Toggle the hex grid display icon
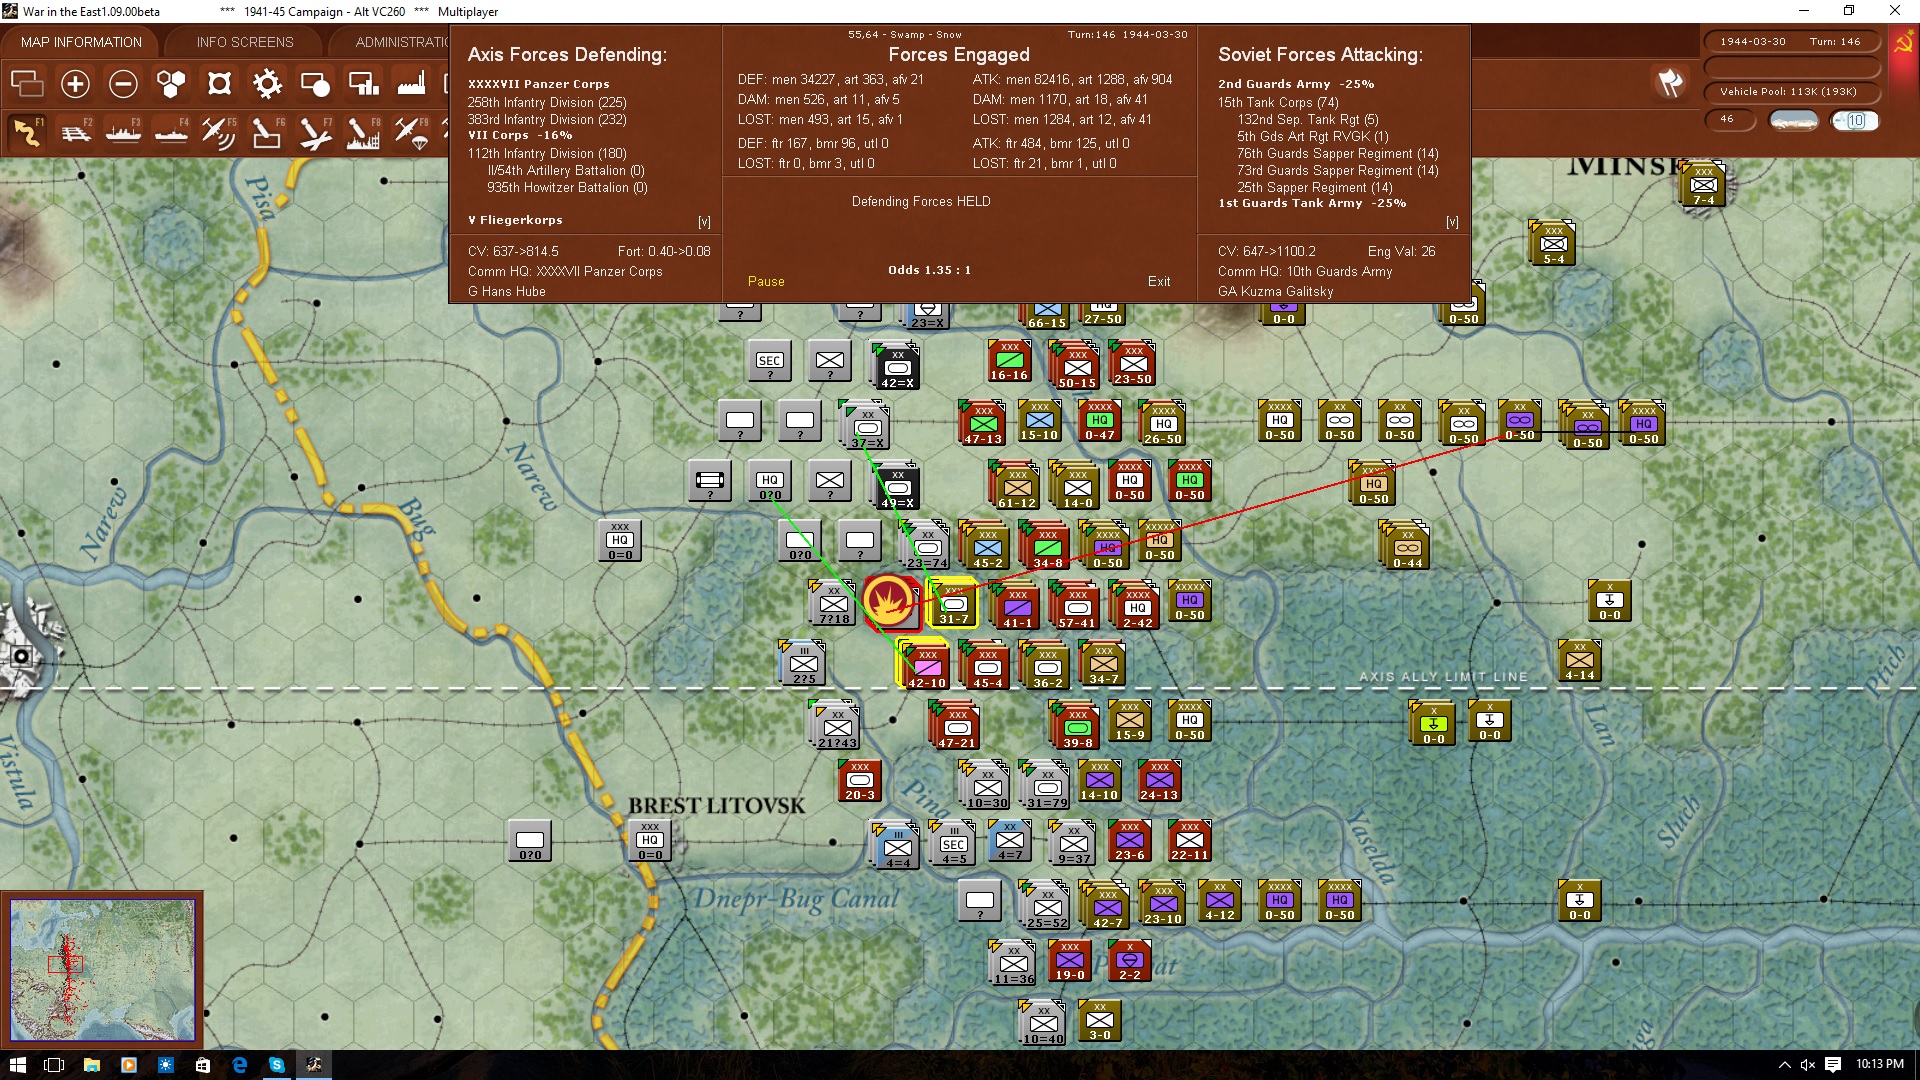Viewport: 1920px width, 1080px height. 171,84
